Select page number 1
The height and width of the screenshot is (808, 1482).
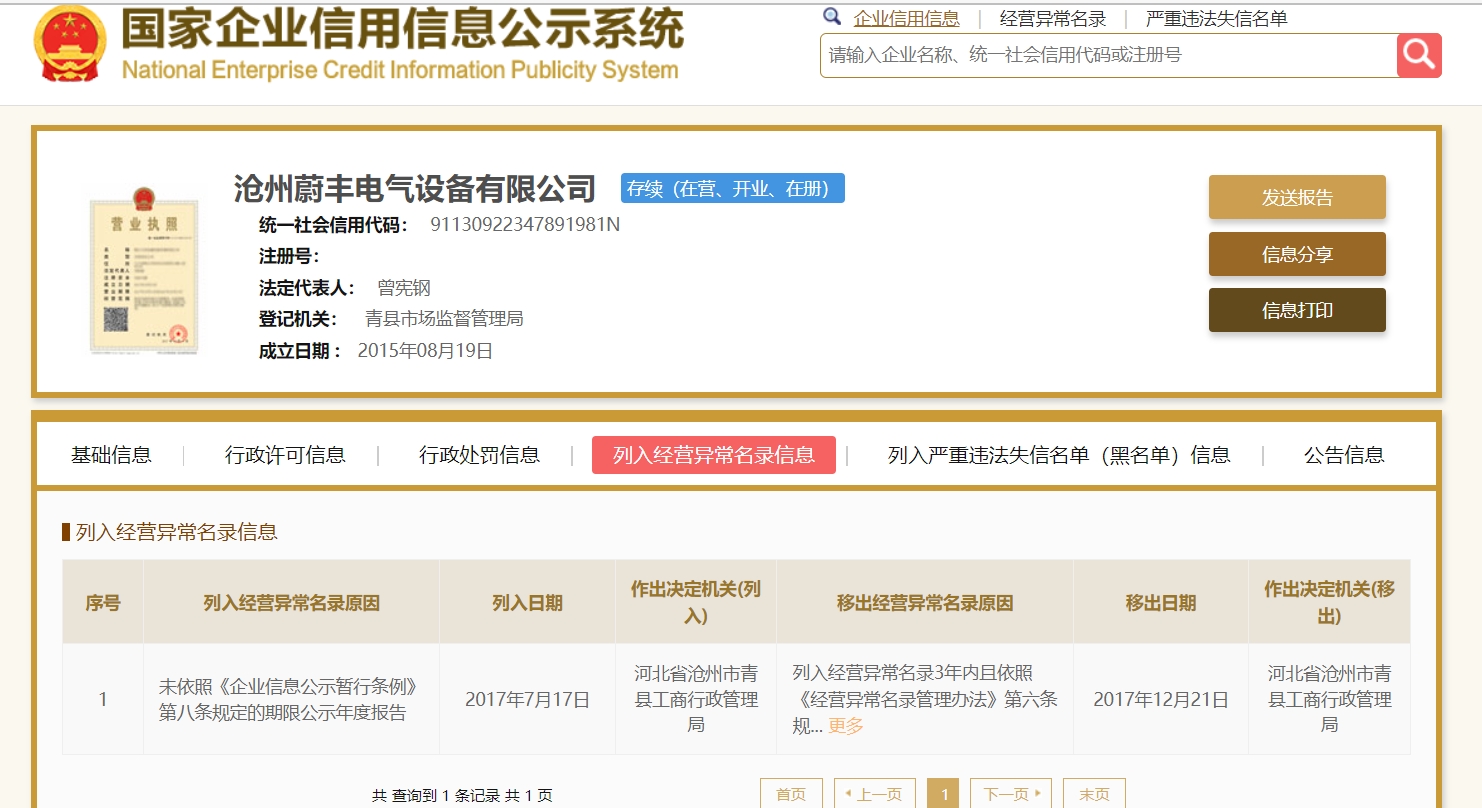click(x=943, y=794)
